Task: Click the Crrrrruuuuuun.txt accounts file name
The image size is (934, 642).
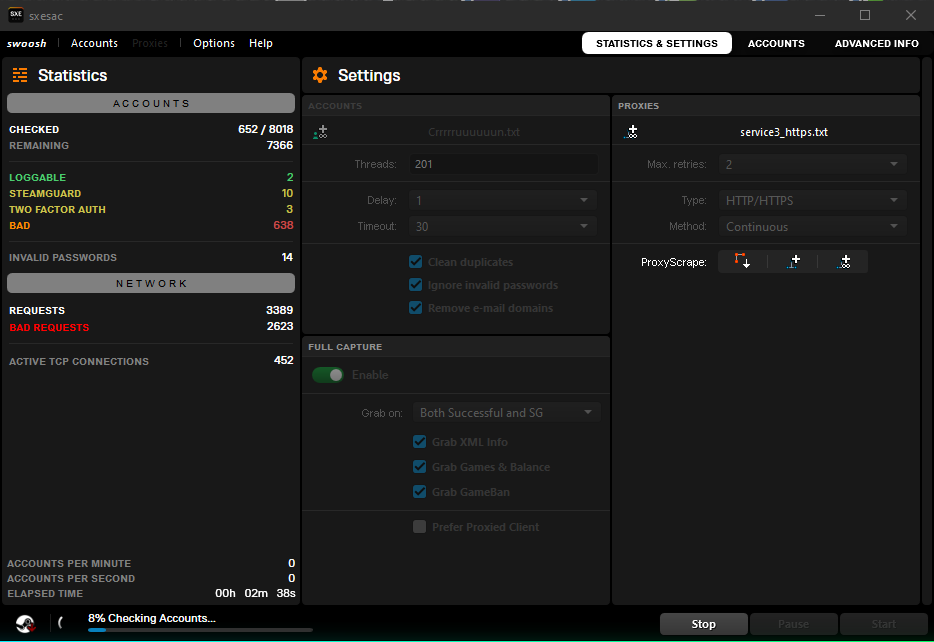Action: point(474,132)
